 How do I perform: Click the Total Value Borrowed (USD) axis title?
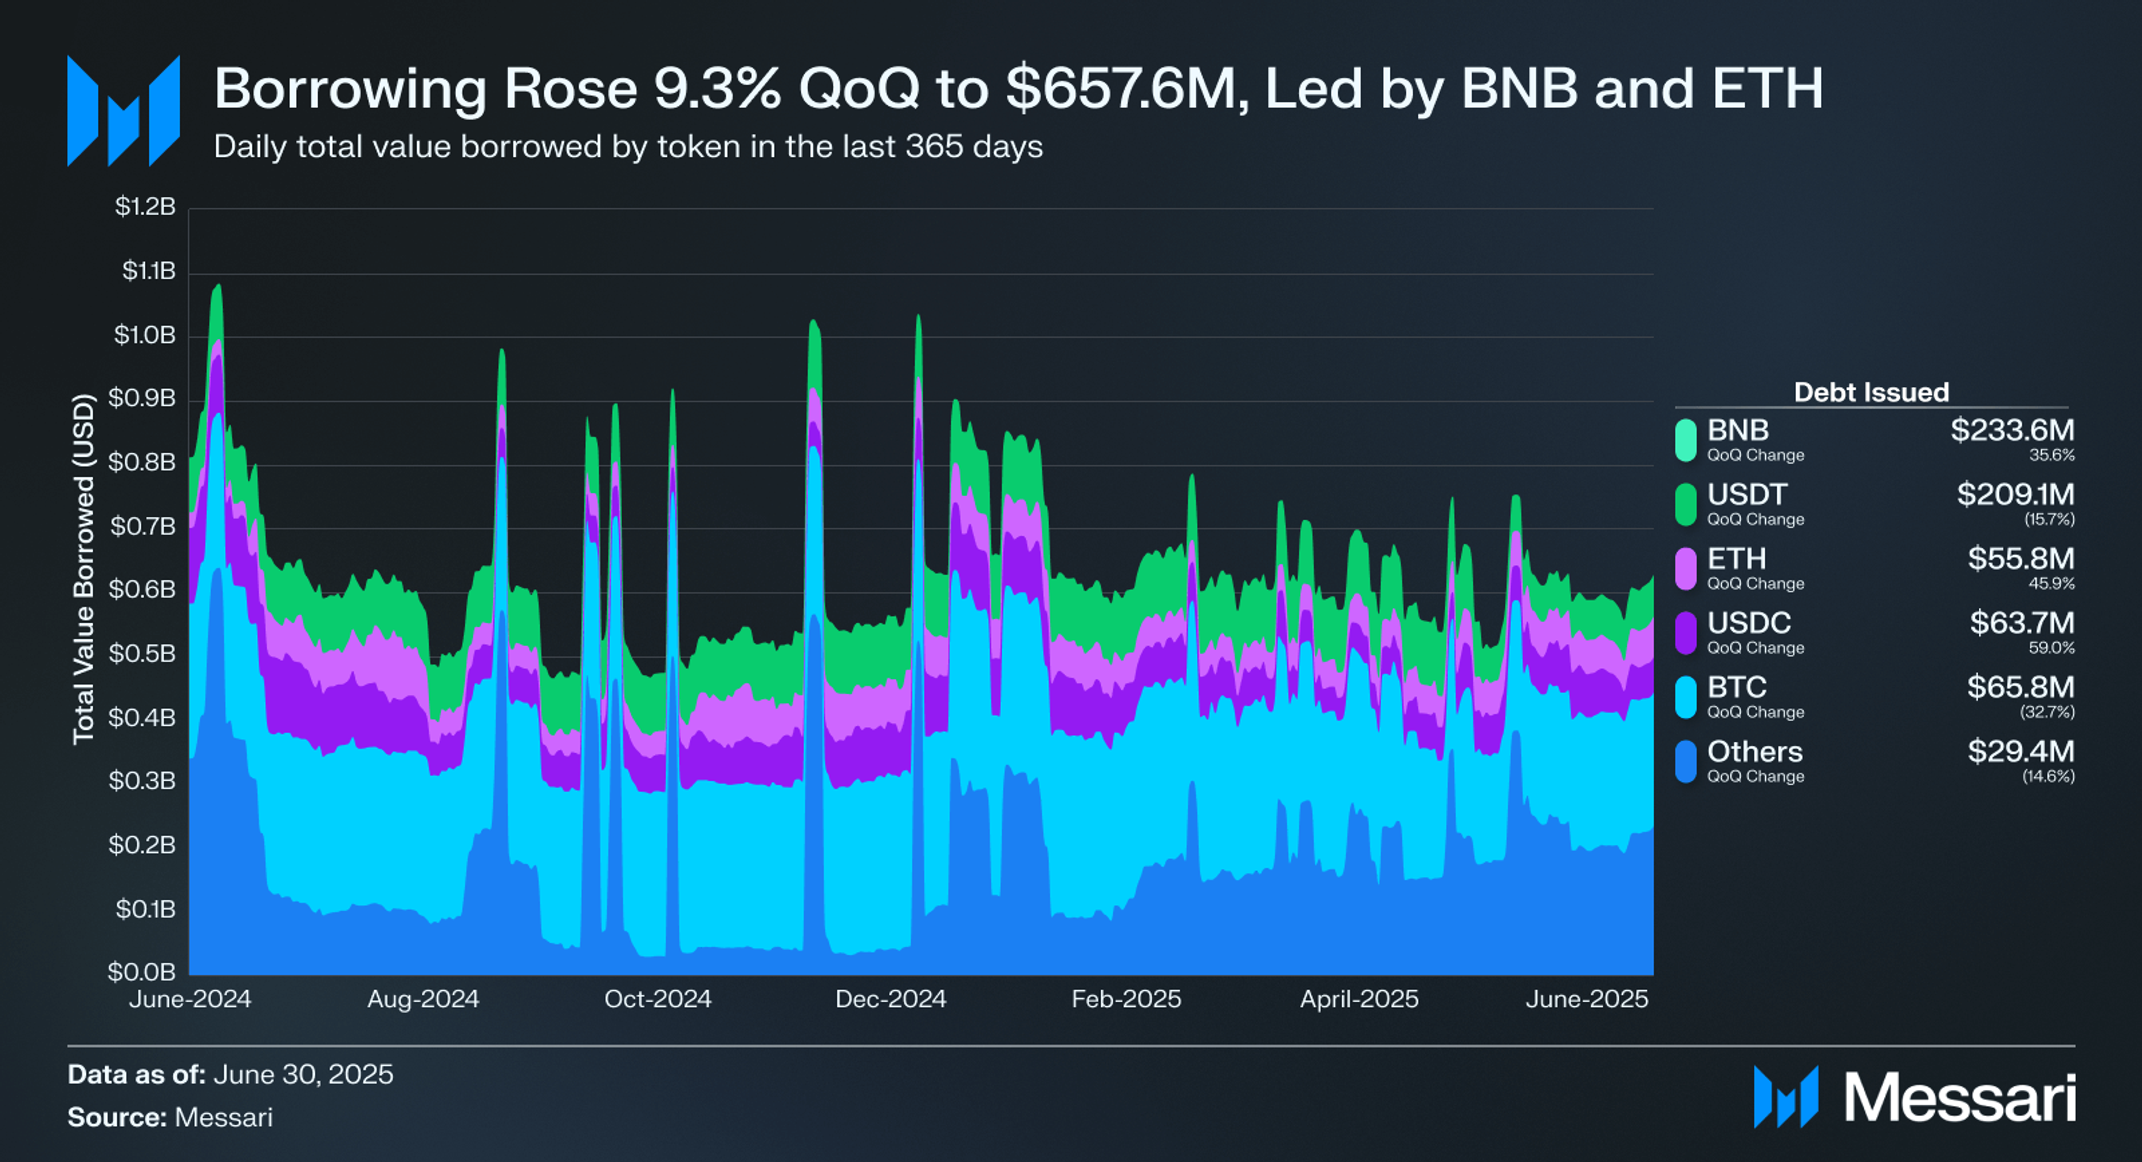(84, 568)
